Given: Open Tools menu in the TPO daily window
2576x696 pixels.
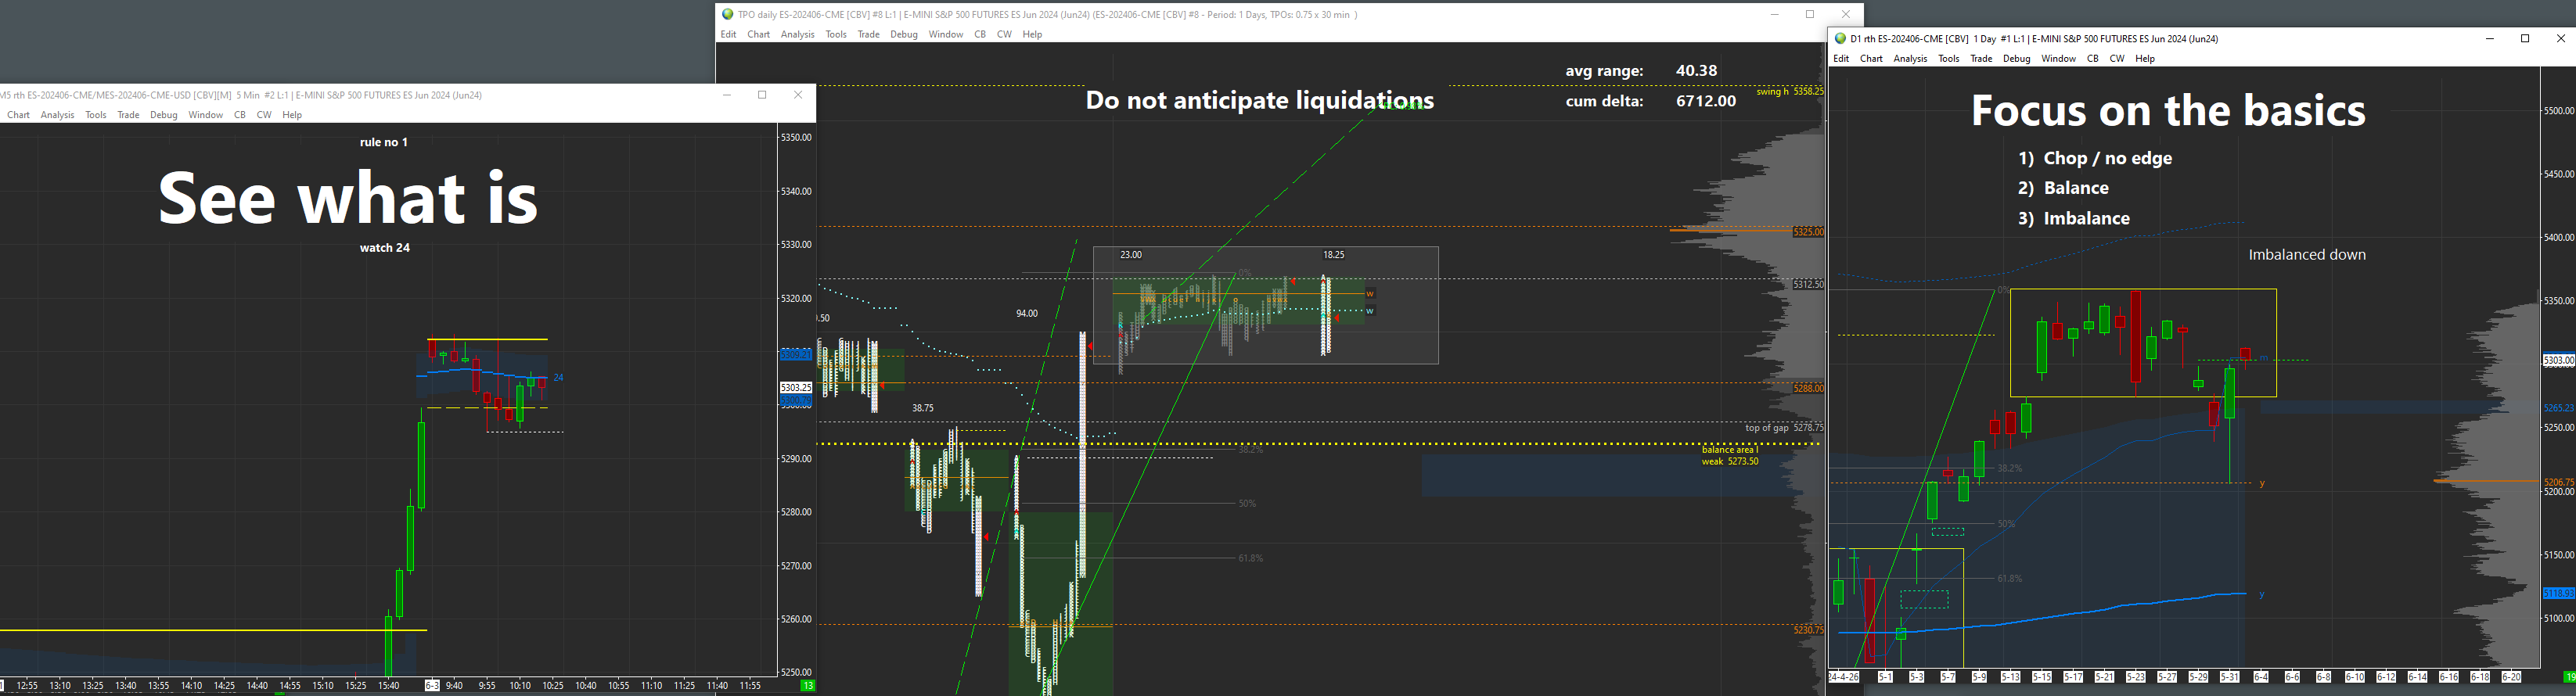Looking at the screenshot, I should (x=836, y=34).
